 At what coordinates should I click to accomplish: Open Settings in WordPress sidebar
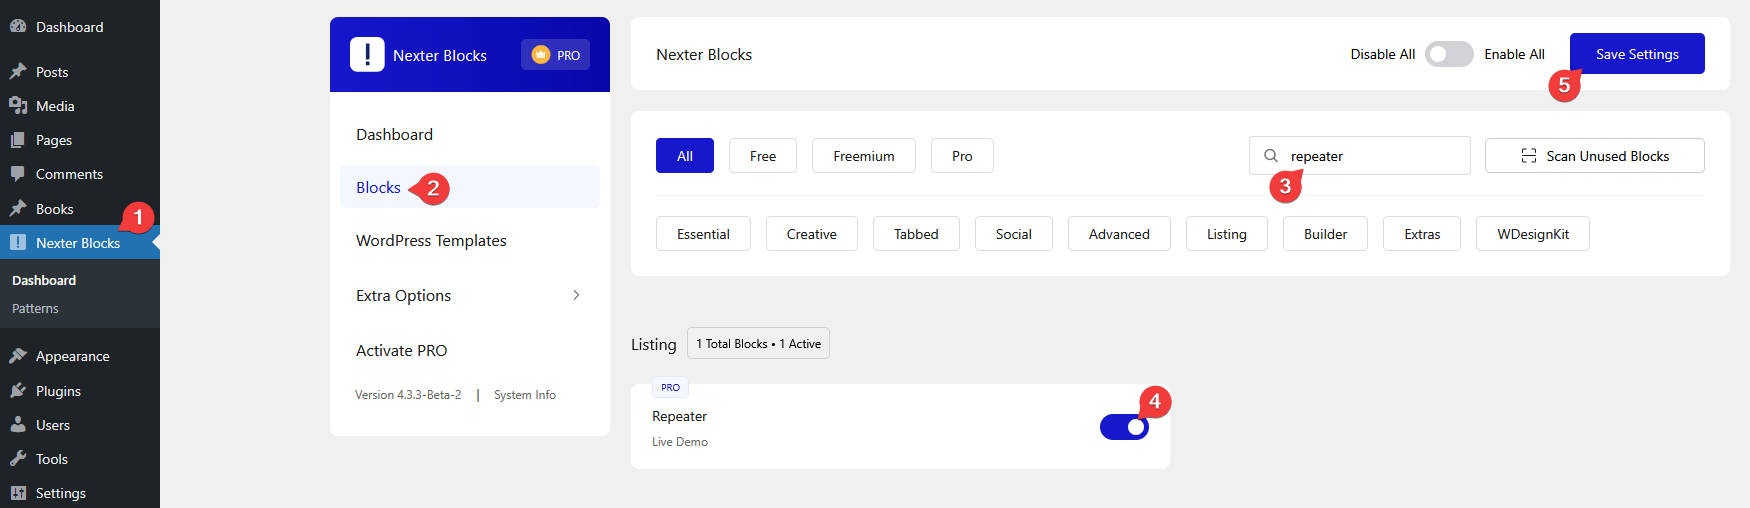click(x=80, y=492)
